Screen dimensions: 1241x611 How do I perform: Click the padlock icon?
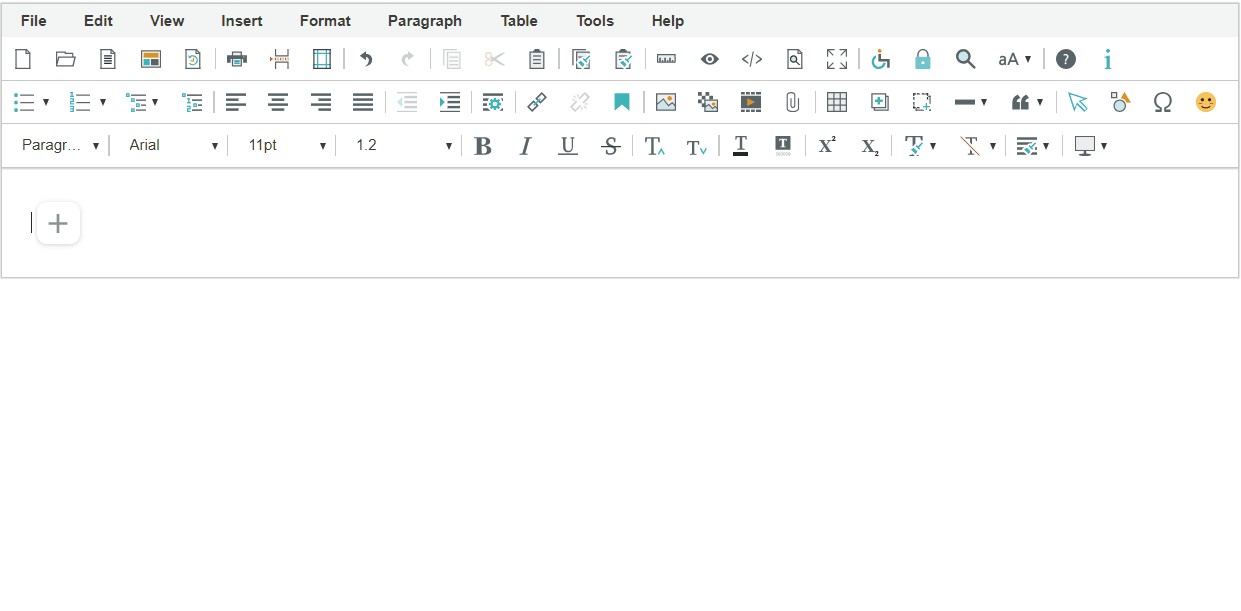(923, 59)
